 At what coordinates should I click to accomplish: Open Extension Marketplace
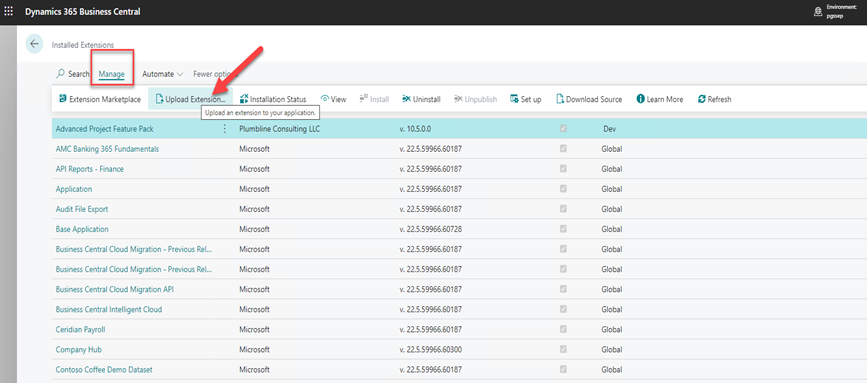[100, 99]
